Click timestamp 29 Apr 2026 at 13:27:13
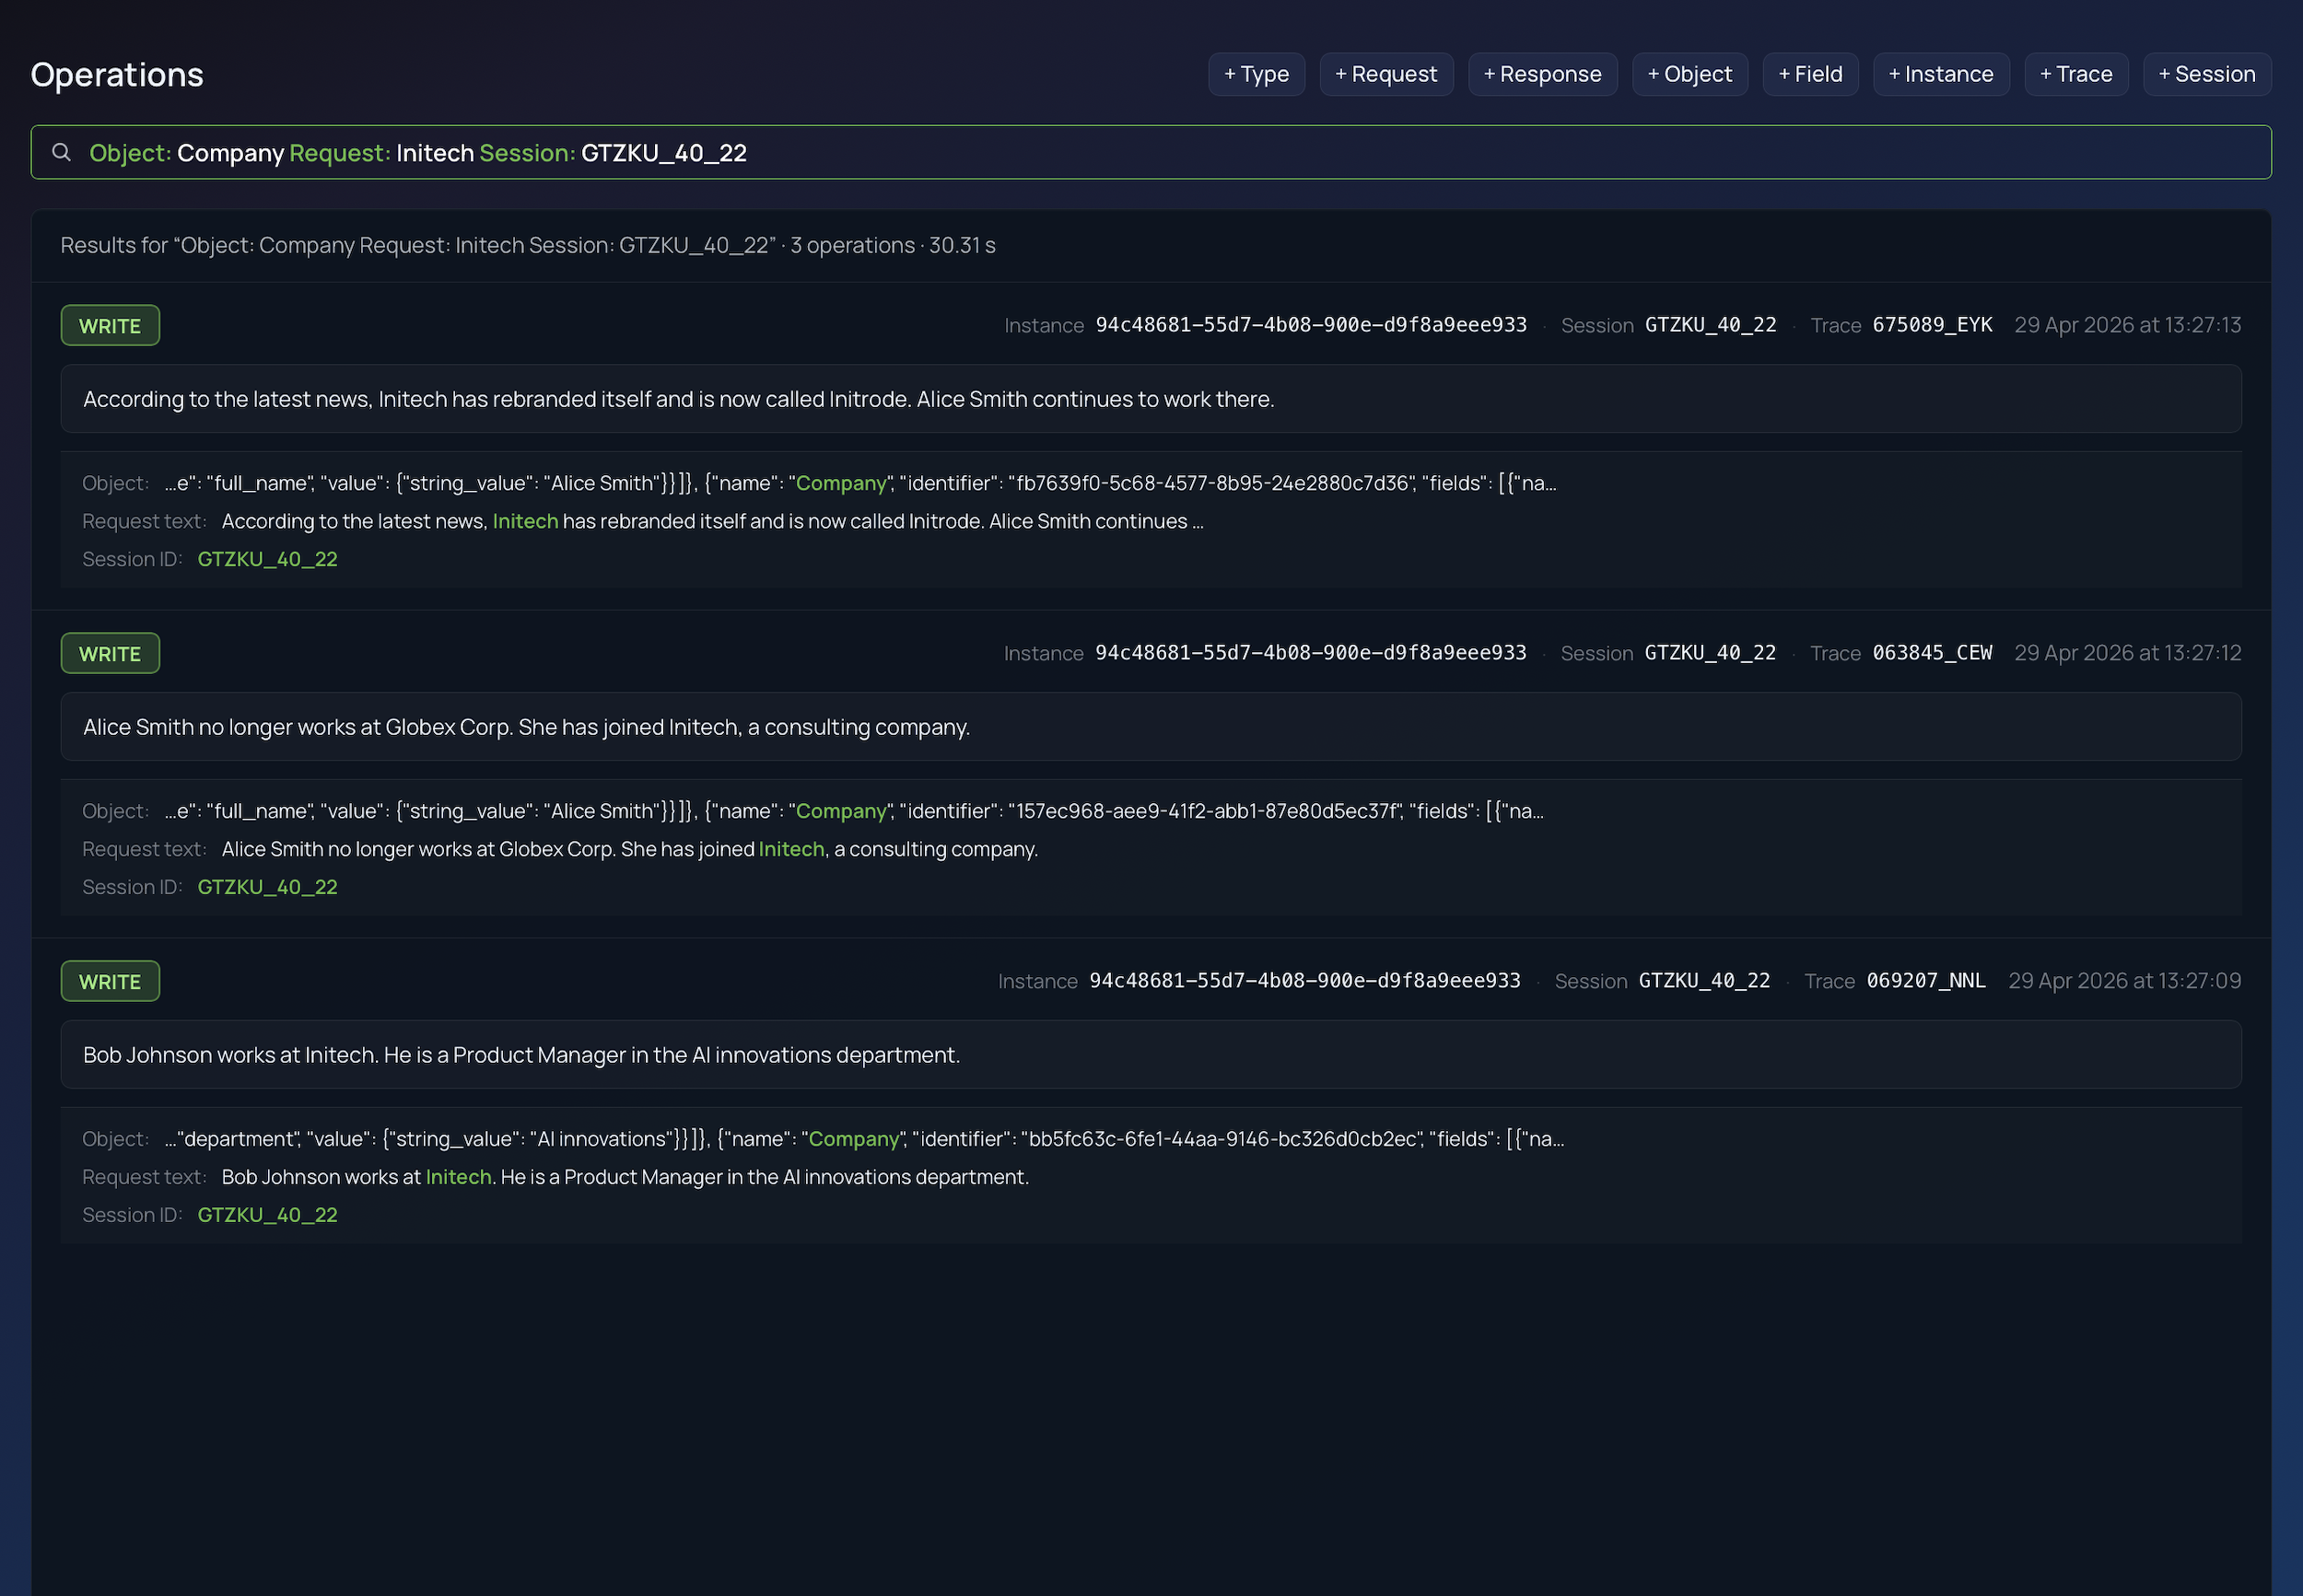The width and height of the screenshot is (2303, 1596). click(2127, 325)
